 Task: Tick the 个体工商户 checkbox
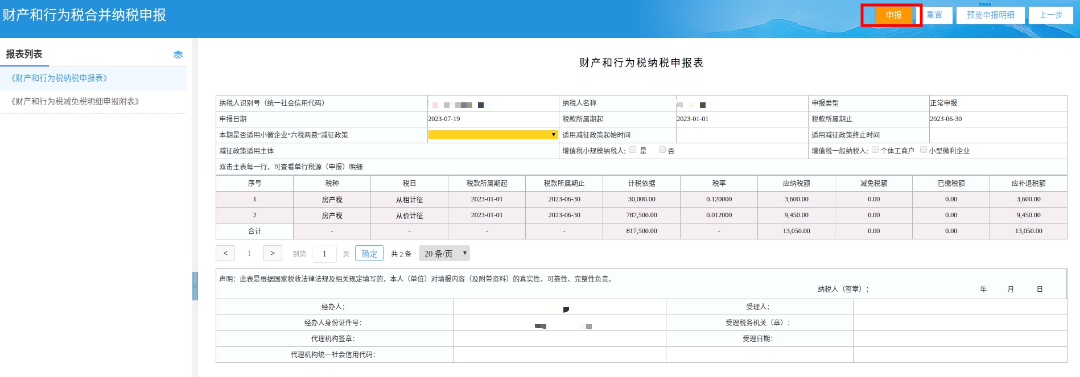875,149
